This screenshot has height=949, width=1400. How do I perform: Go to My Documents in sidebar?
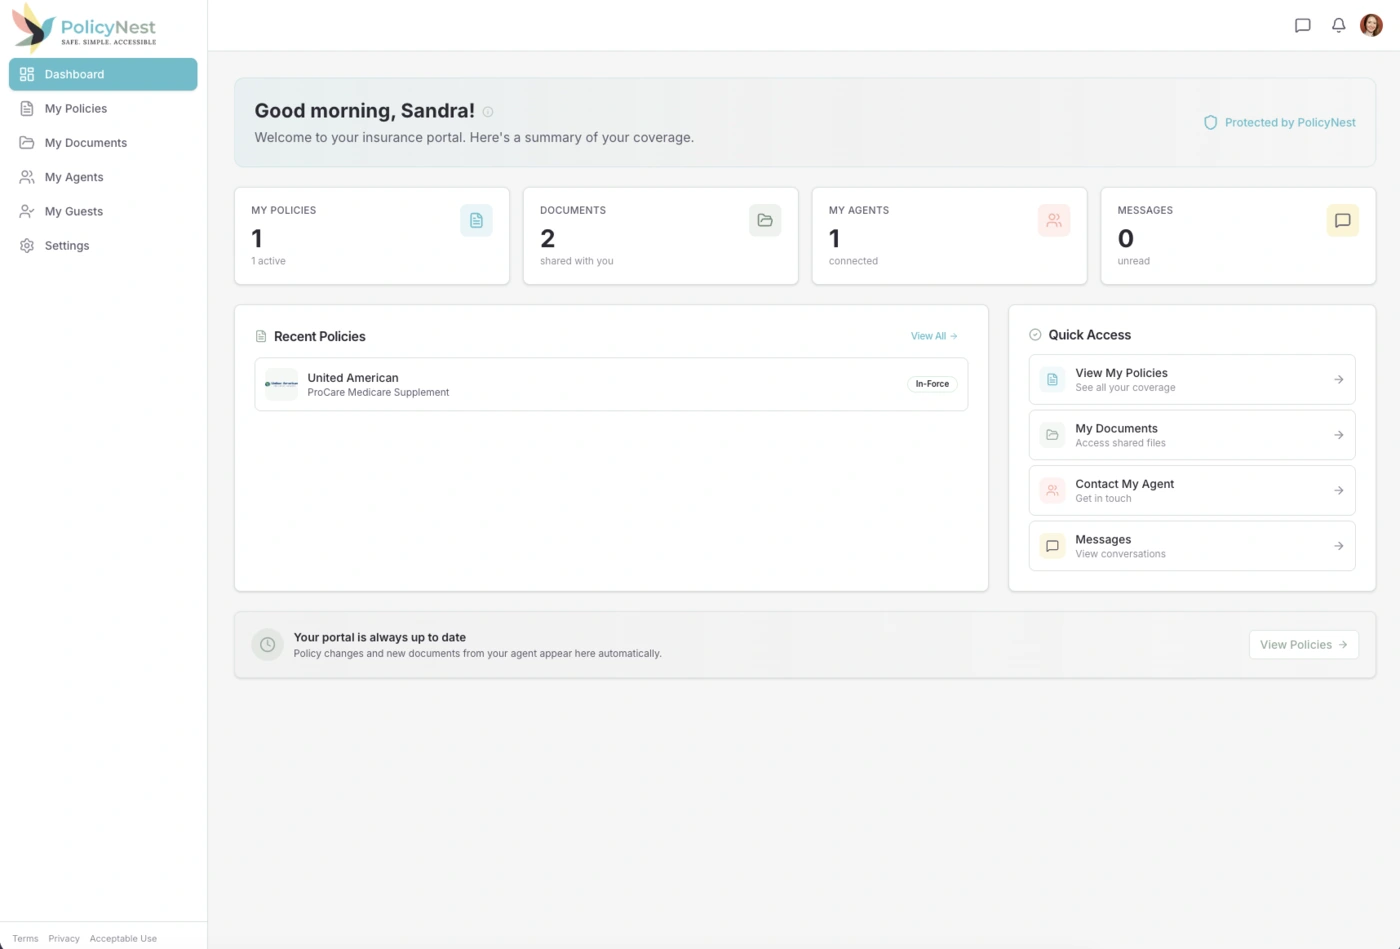(86, 143)
